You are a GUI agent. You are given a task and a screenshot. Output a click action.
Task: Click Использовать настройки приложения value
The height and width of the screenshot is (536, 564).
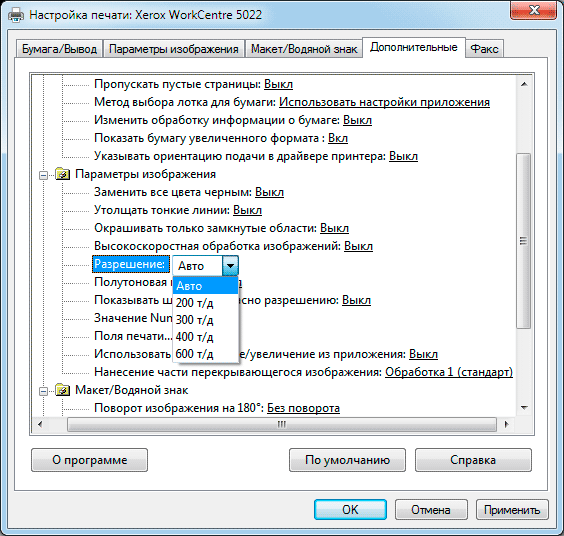tap(384, 102)
